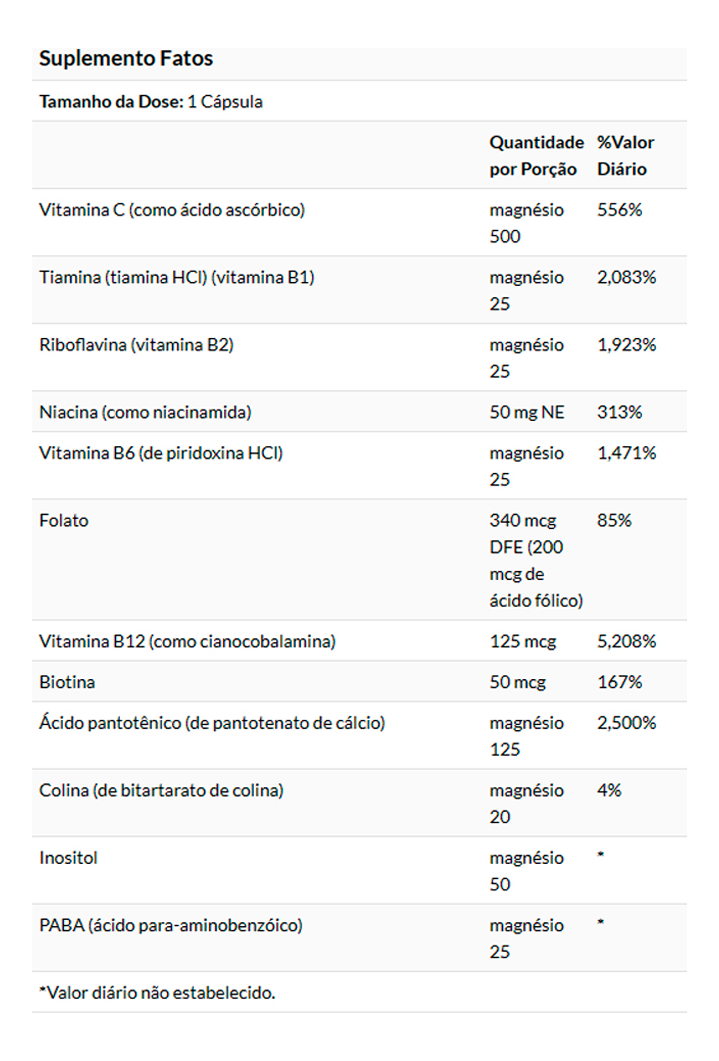Click the Inositol ingredient name
Image resolution: width=719 pixels, height=1061 pixels.
(69, 858)
